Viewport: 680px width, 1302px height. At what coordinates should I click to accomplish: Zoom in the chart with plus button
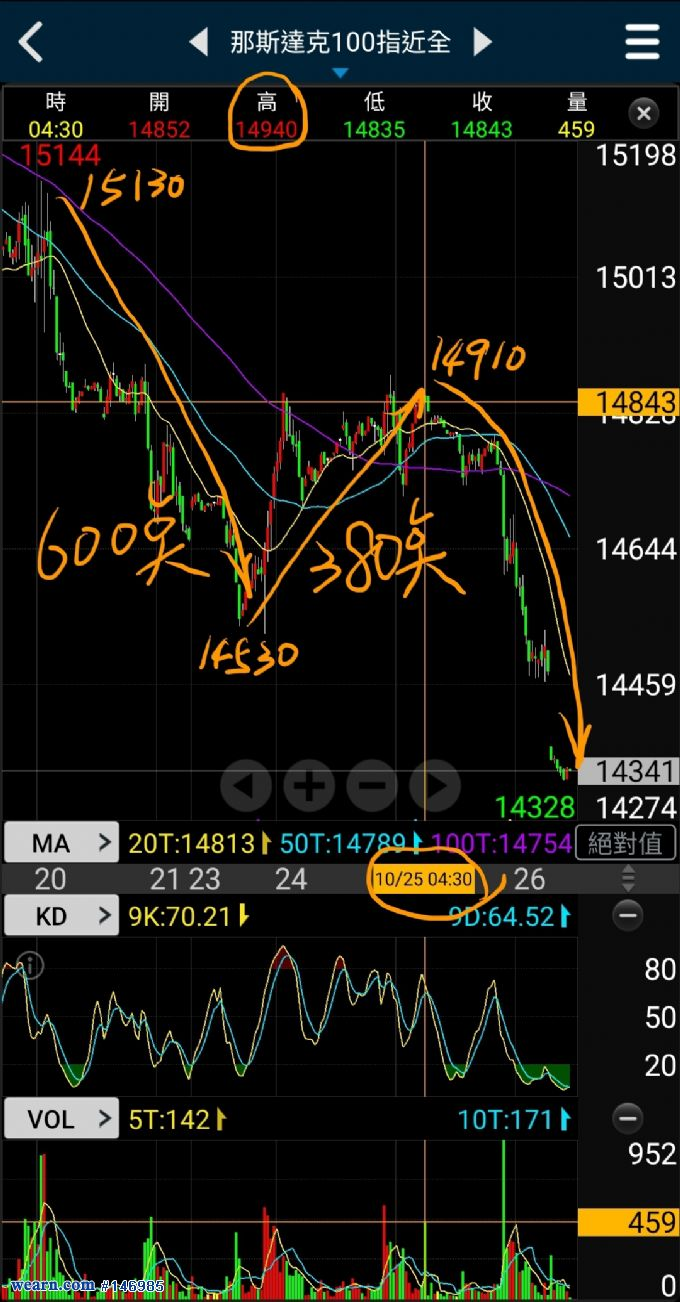coord(309,787)
